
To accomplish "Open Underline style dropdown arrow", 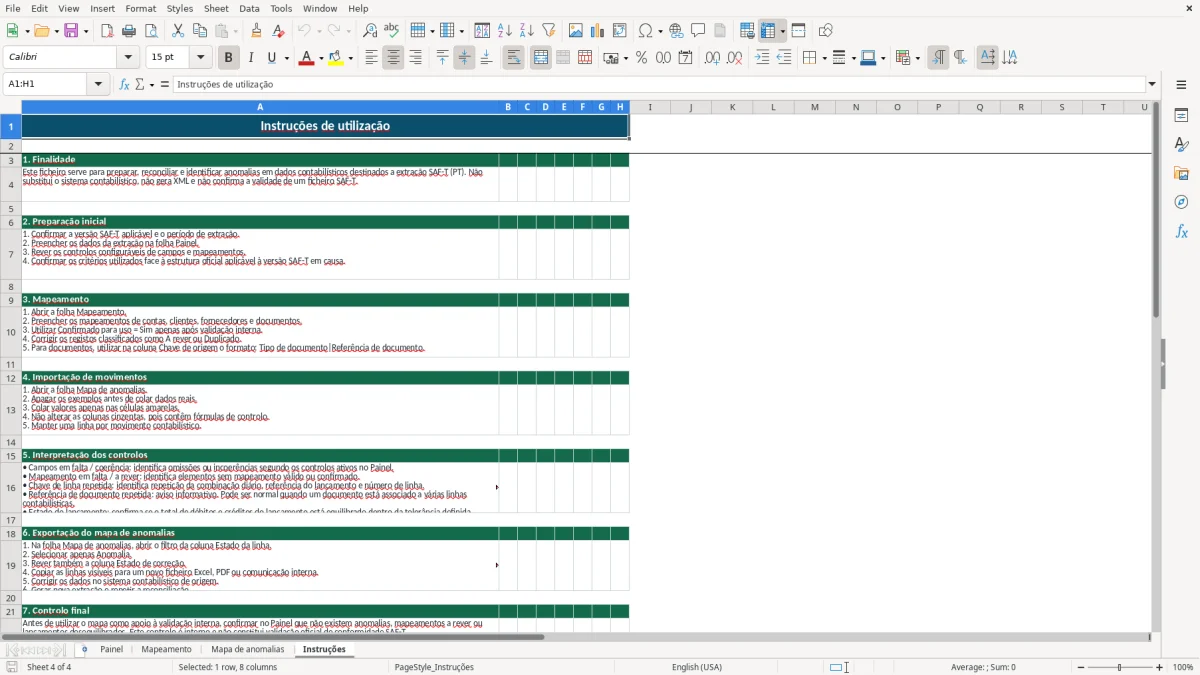I will (x=286, y=58).
